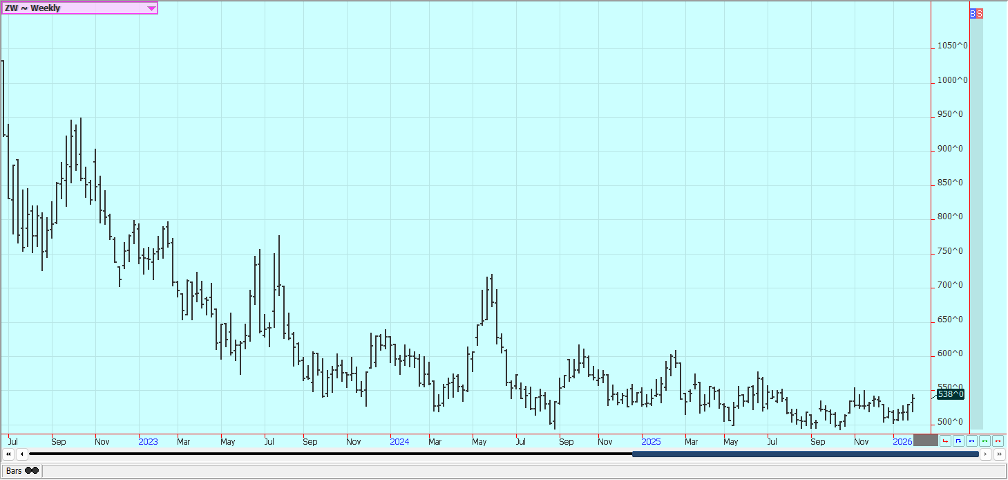Viewport: 1008px width, 480px height.
Task: Click the red S sell button
Action: [x=981, y=13]
